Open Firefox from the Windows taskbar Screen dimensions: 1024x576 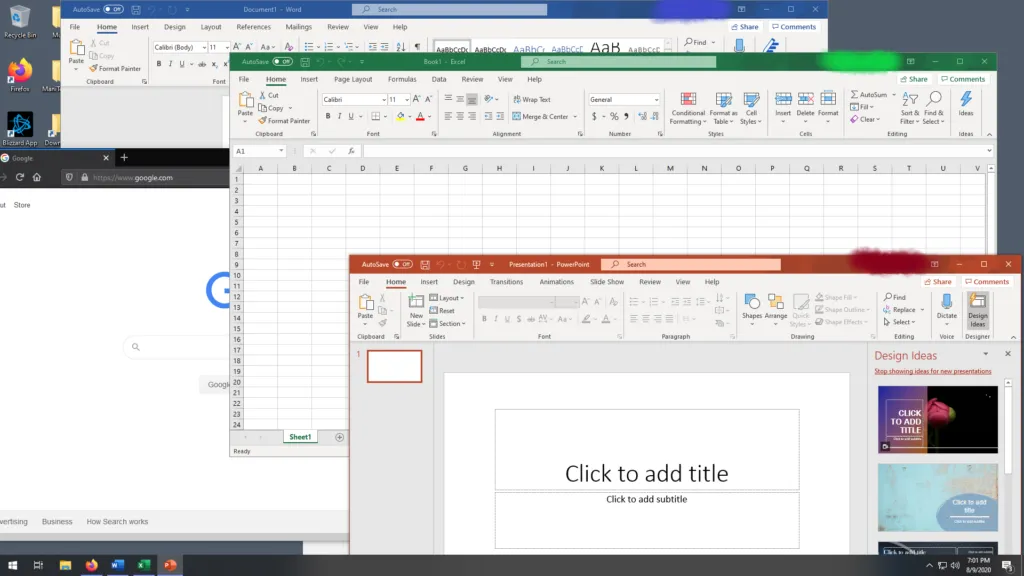[x=92, y=565]
